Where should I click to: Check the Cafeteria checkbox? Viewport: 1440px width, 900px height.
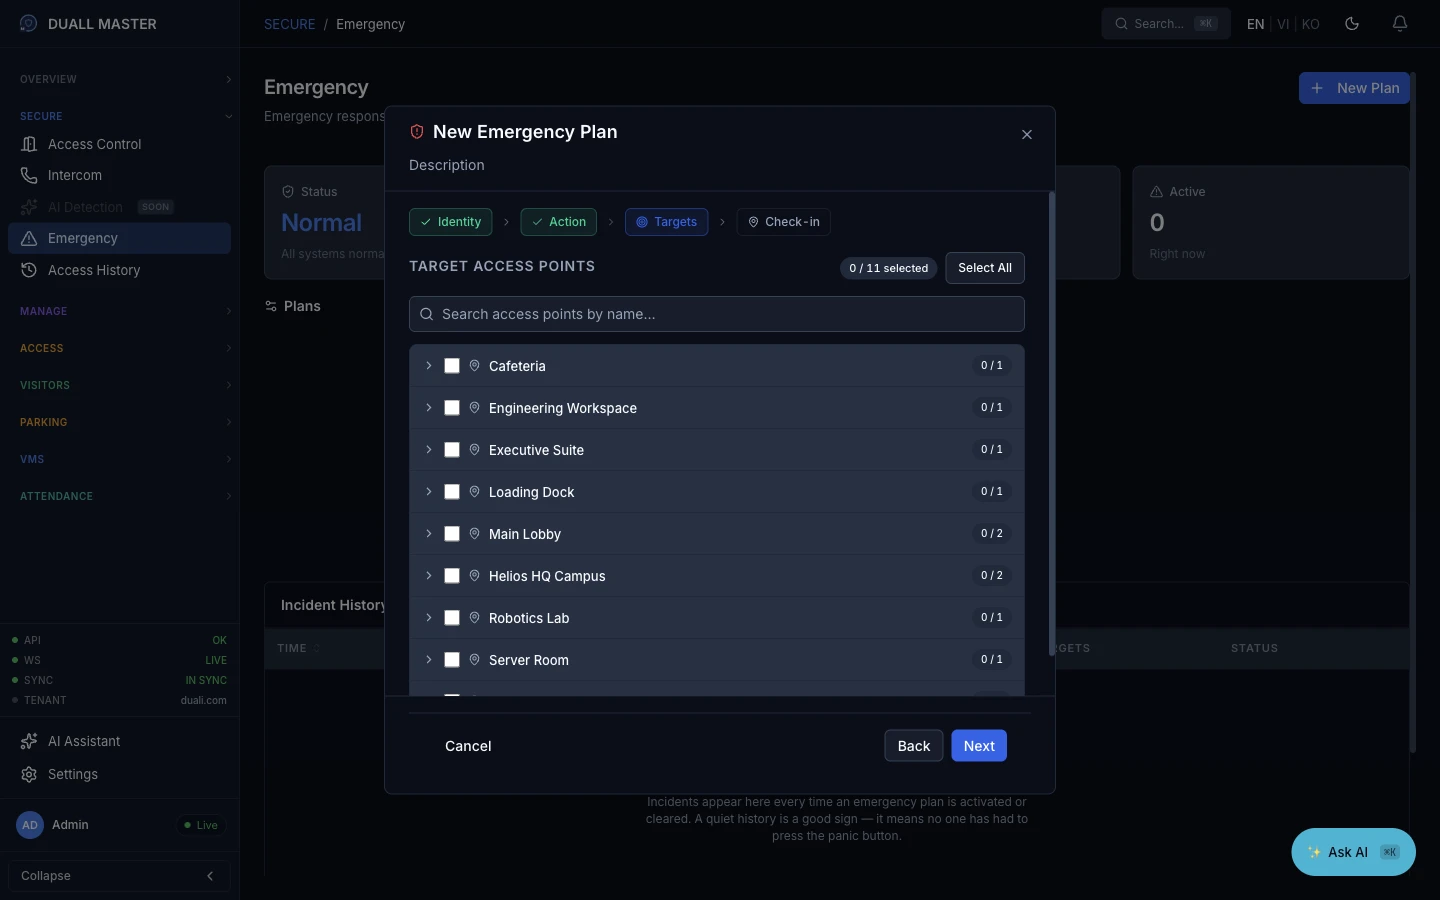click(452, 366)
